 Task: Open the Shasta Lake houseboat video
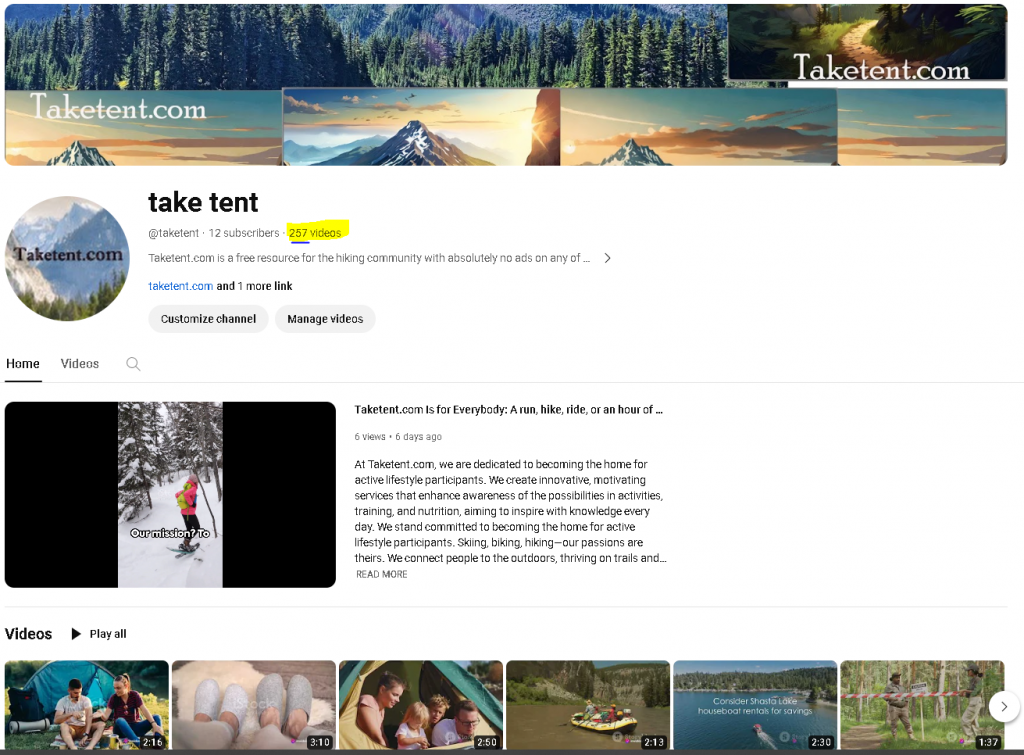pyautogui.click(x=756, y=705)
